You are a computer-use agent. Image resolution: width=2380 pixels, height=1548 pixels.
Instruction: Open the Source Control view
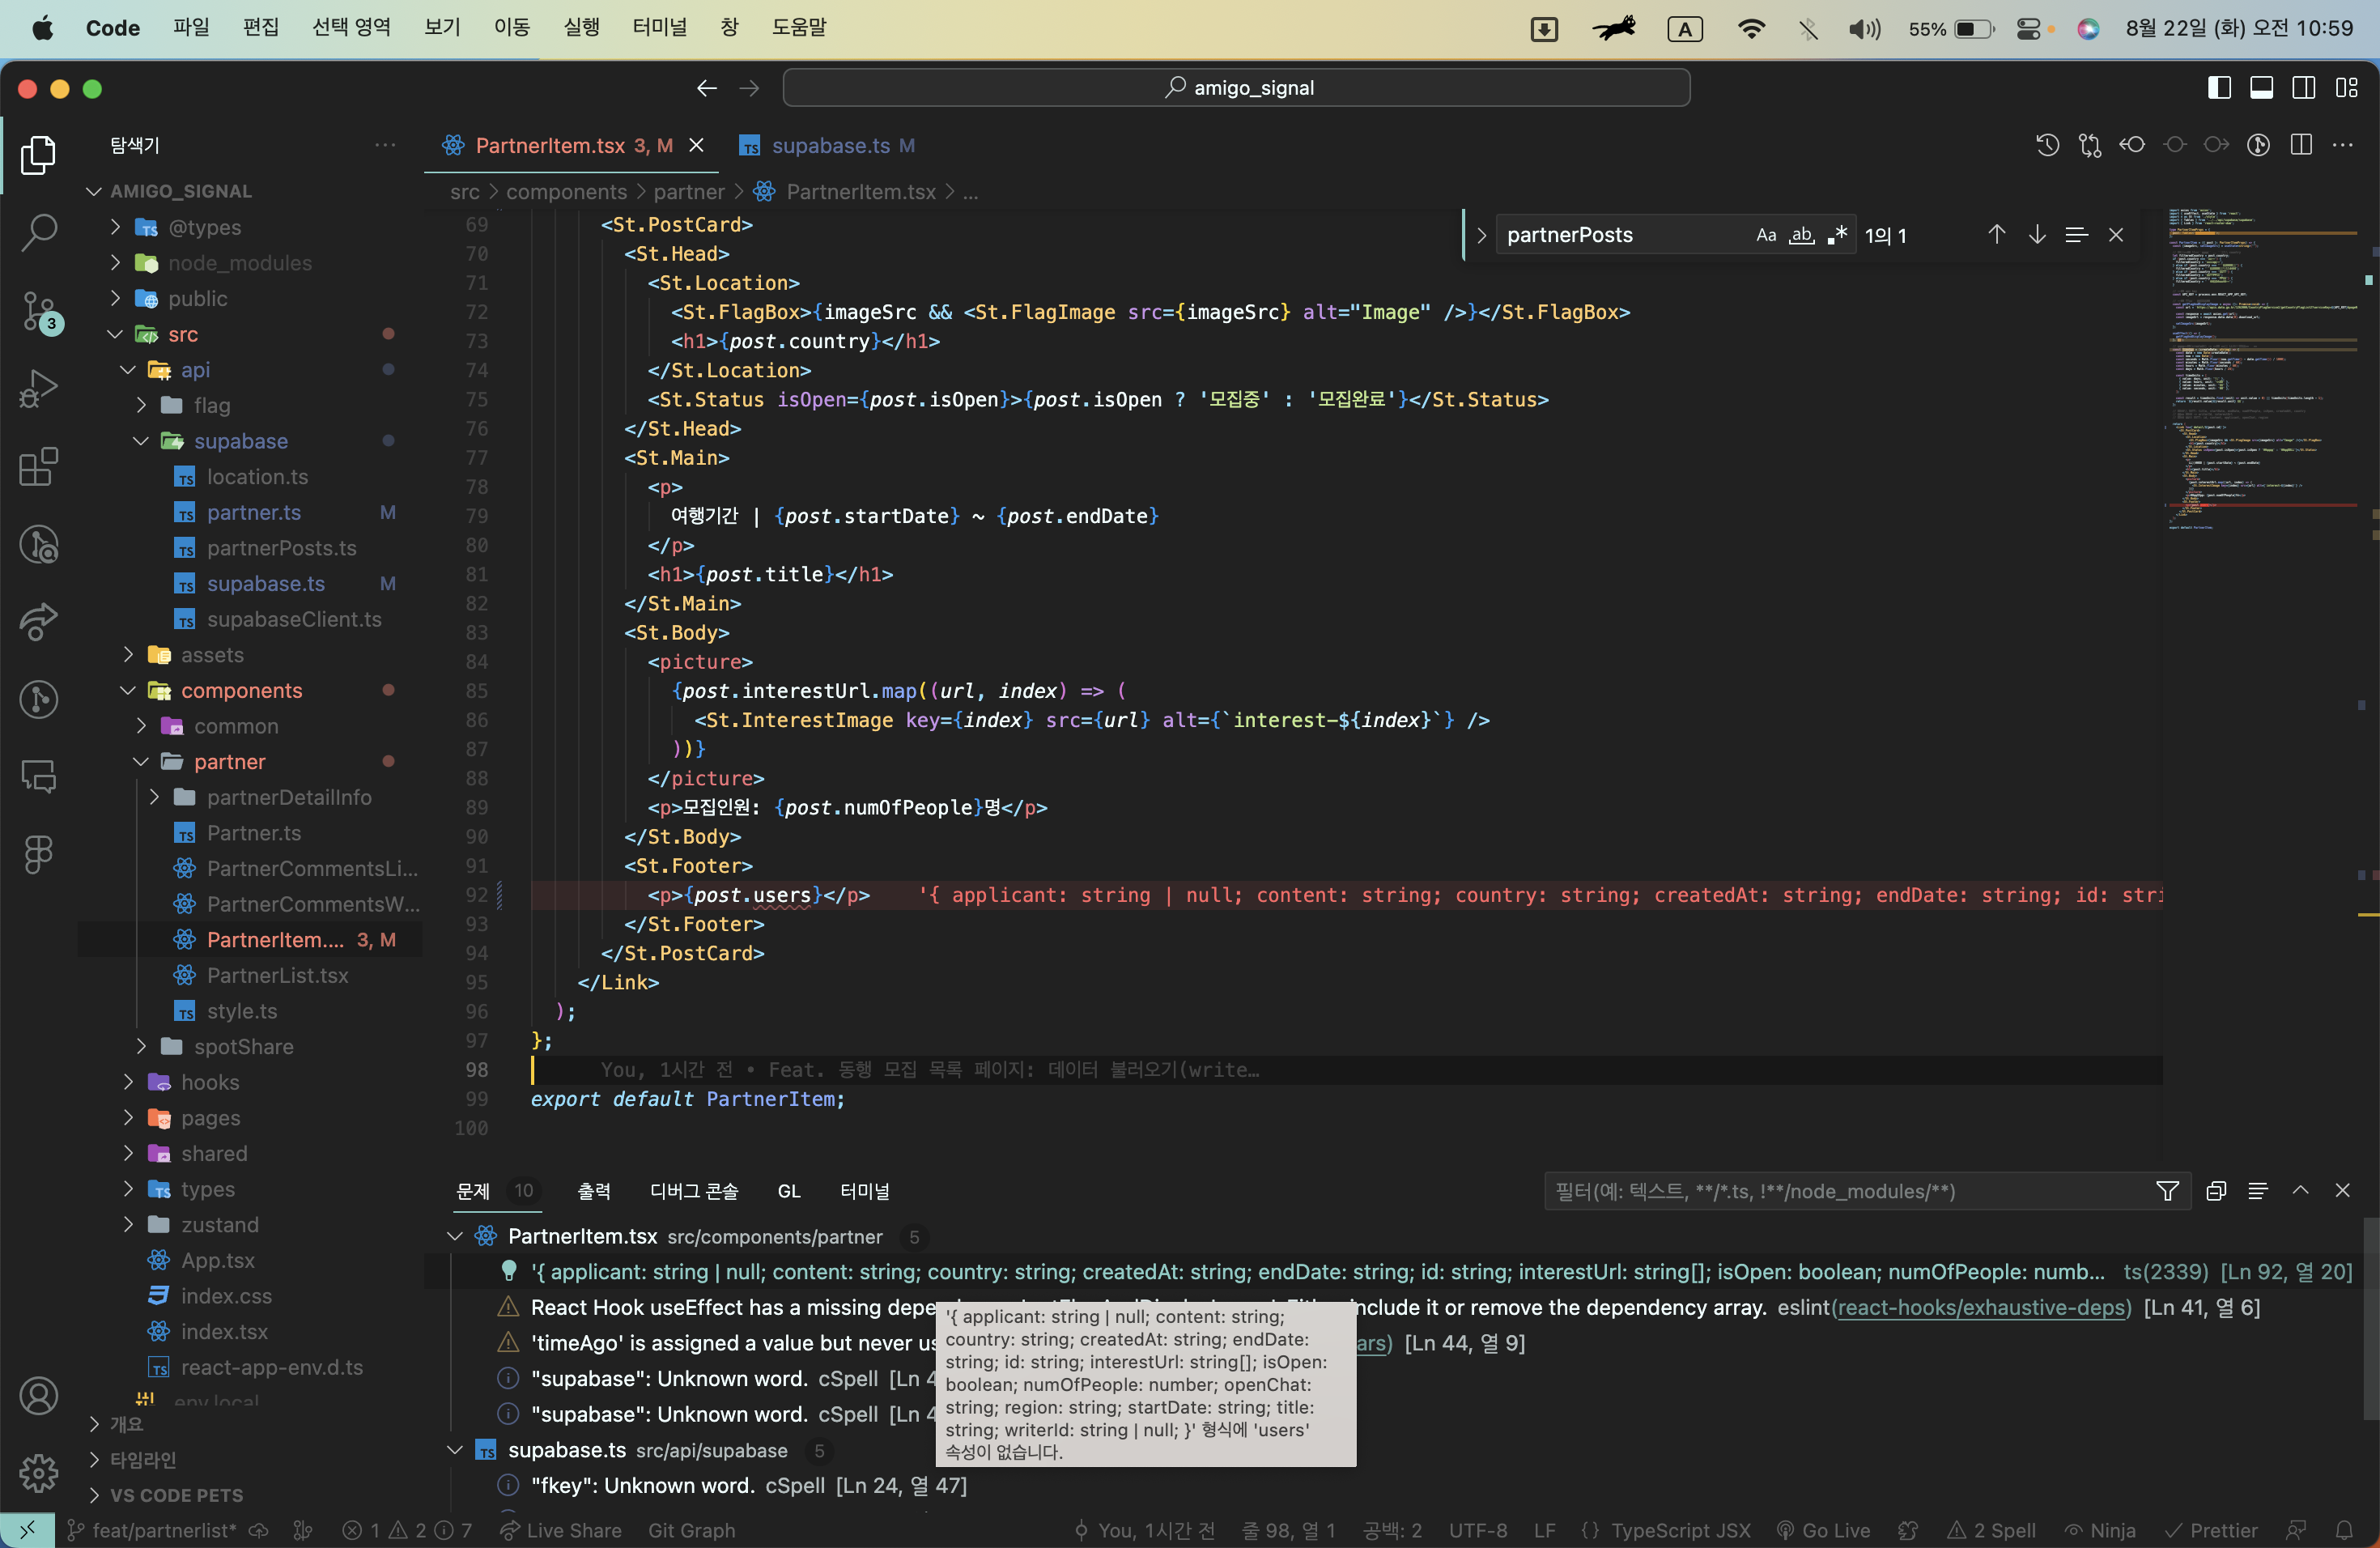click(39, 310)
